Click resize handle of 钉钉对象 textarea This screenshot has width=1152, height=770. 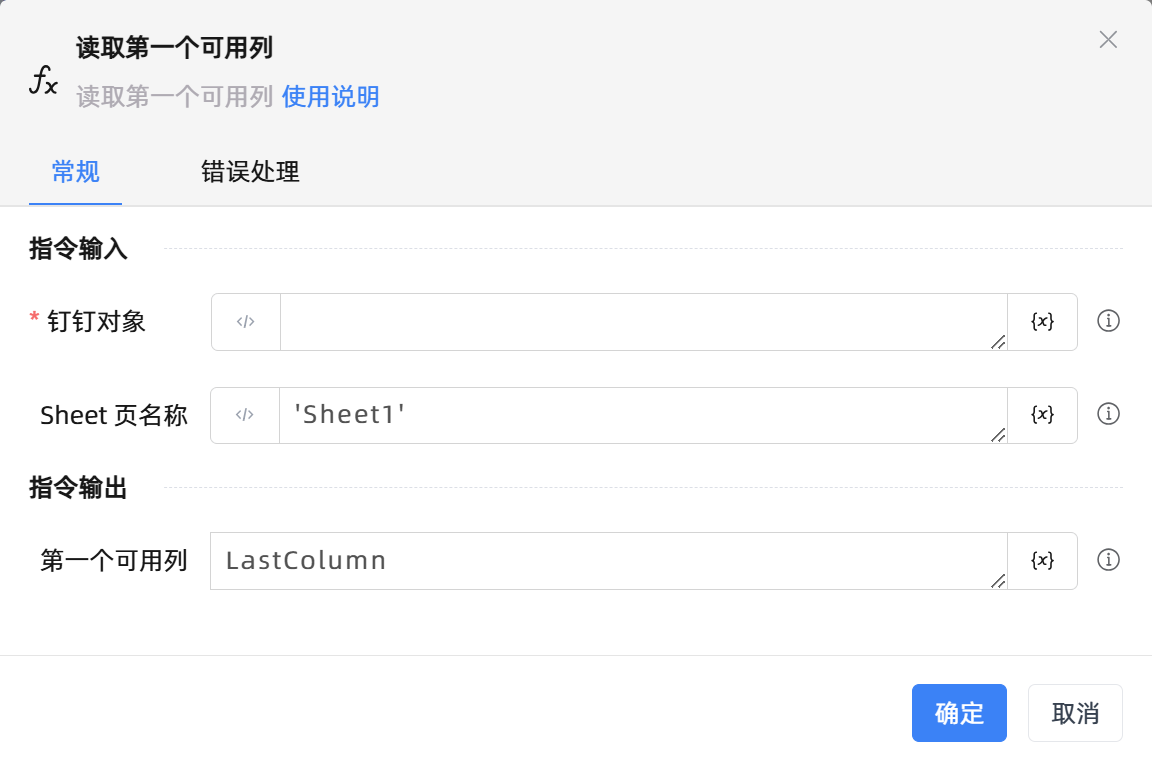pyautogui.click(x=998, y=342)
